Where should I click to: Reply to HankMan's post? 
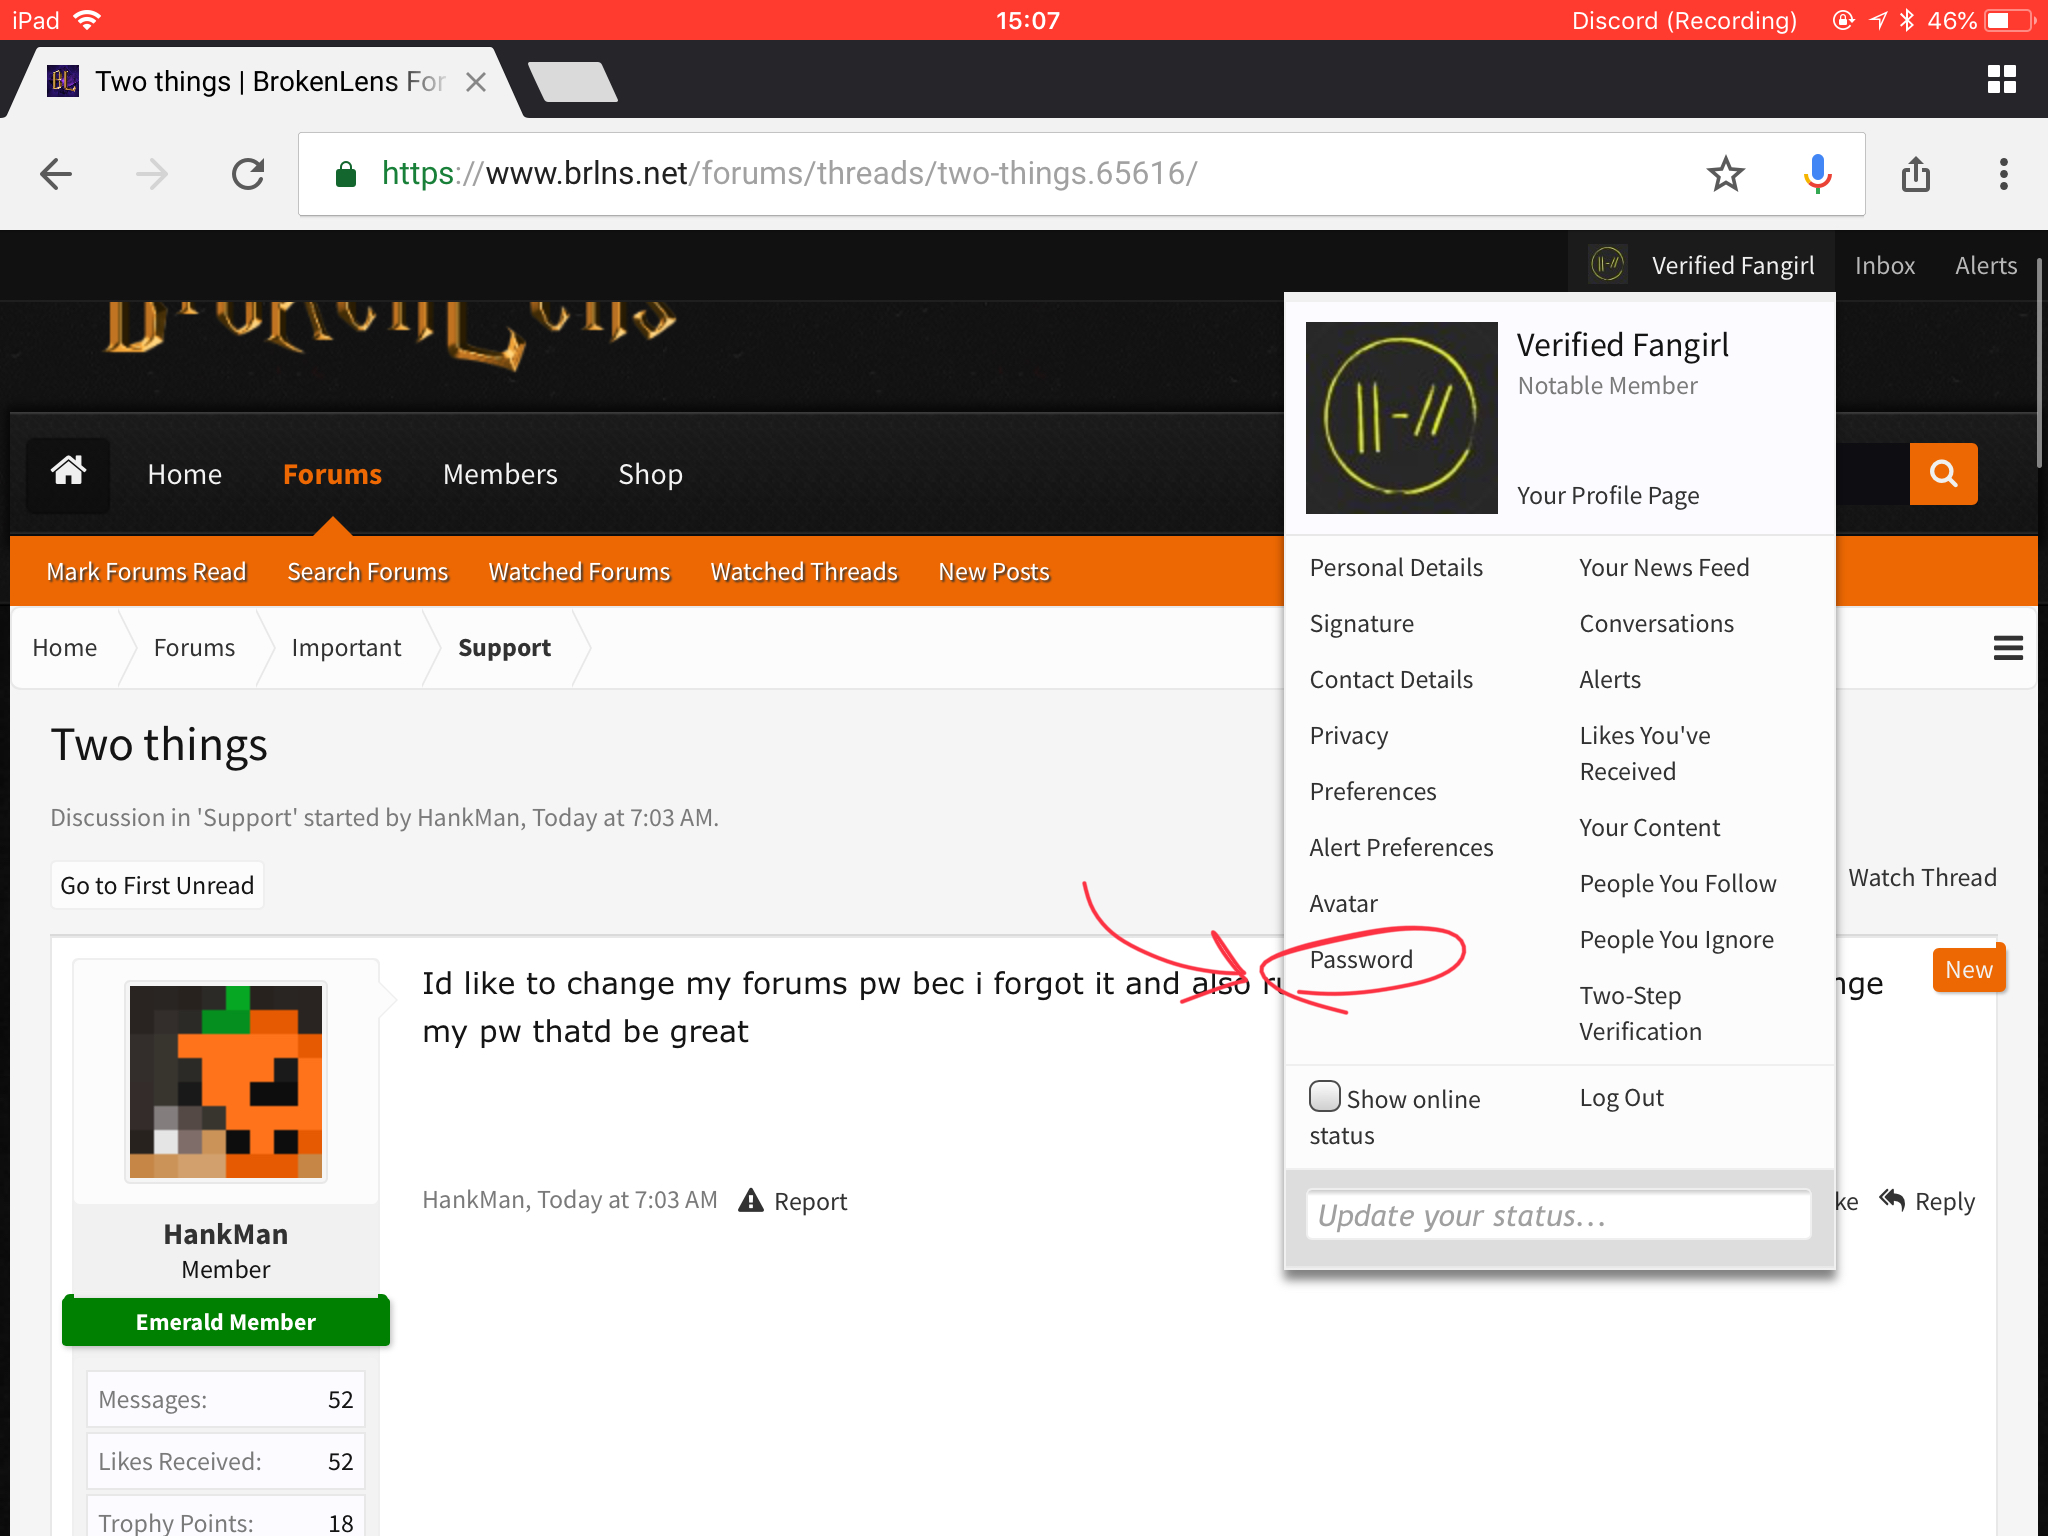click(x=1927, y=1201)
